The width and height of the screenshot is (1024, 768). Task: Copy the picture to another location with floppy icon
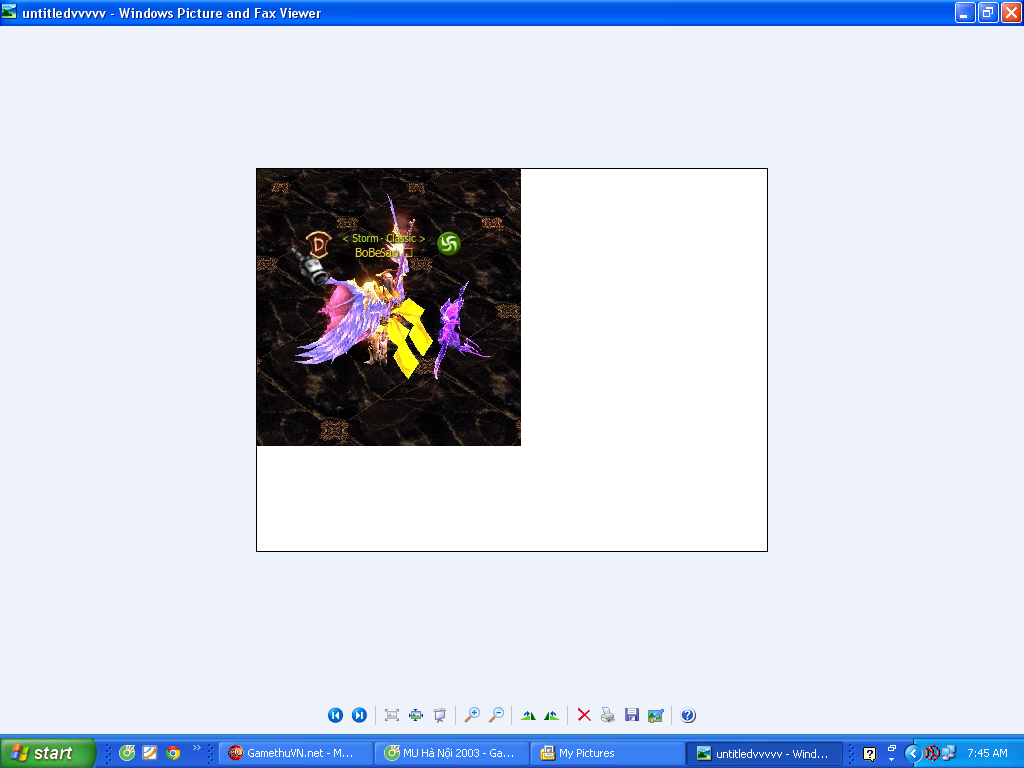pyautogui.click(x=632, y=715)
